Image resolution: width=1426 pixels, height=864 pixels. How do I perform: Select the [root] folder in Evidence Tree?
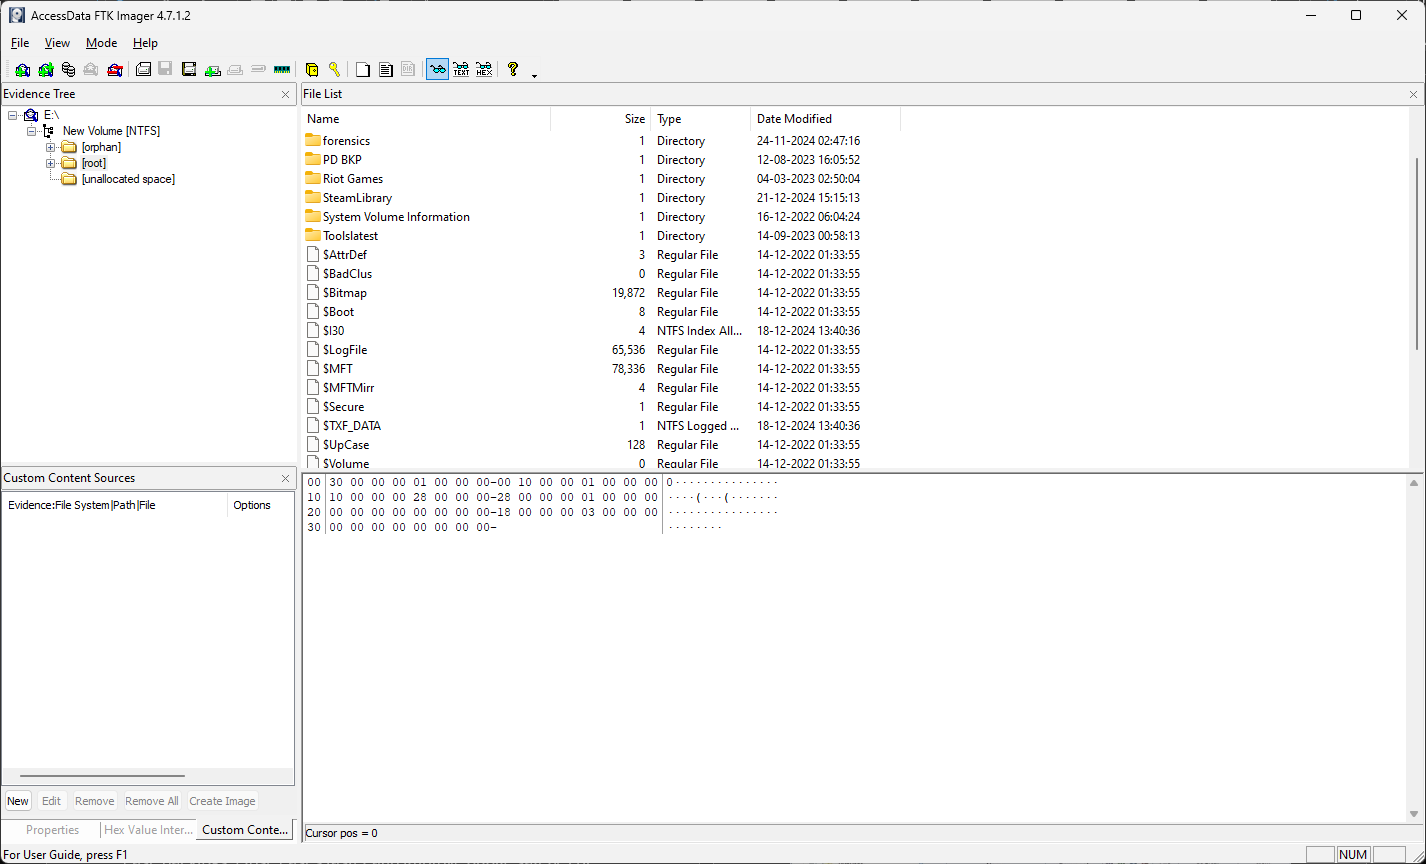(94, 163)
